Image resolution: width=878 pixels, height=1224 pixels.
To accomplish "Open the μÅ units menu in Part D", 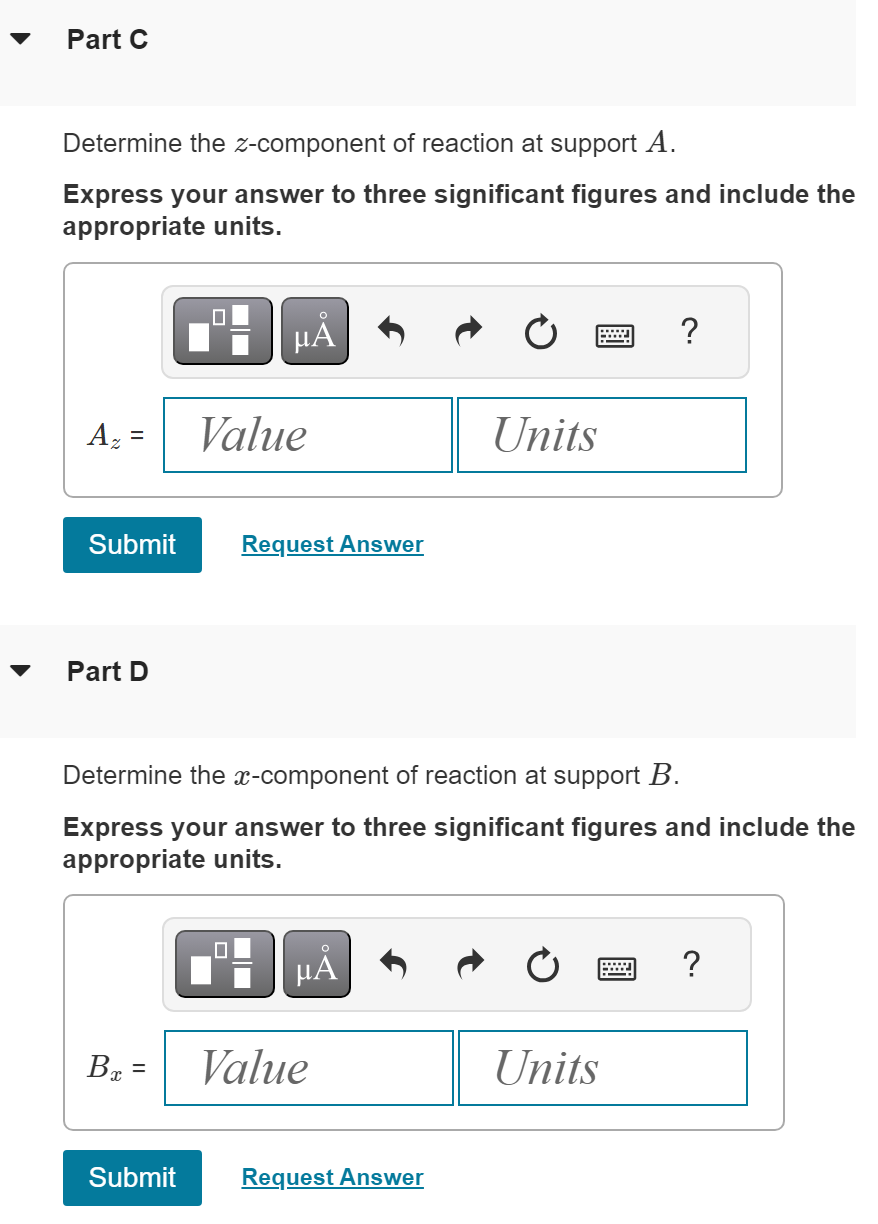I will pos(316,963).
